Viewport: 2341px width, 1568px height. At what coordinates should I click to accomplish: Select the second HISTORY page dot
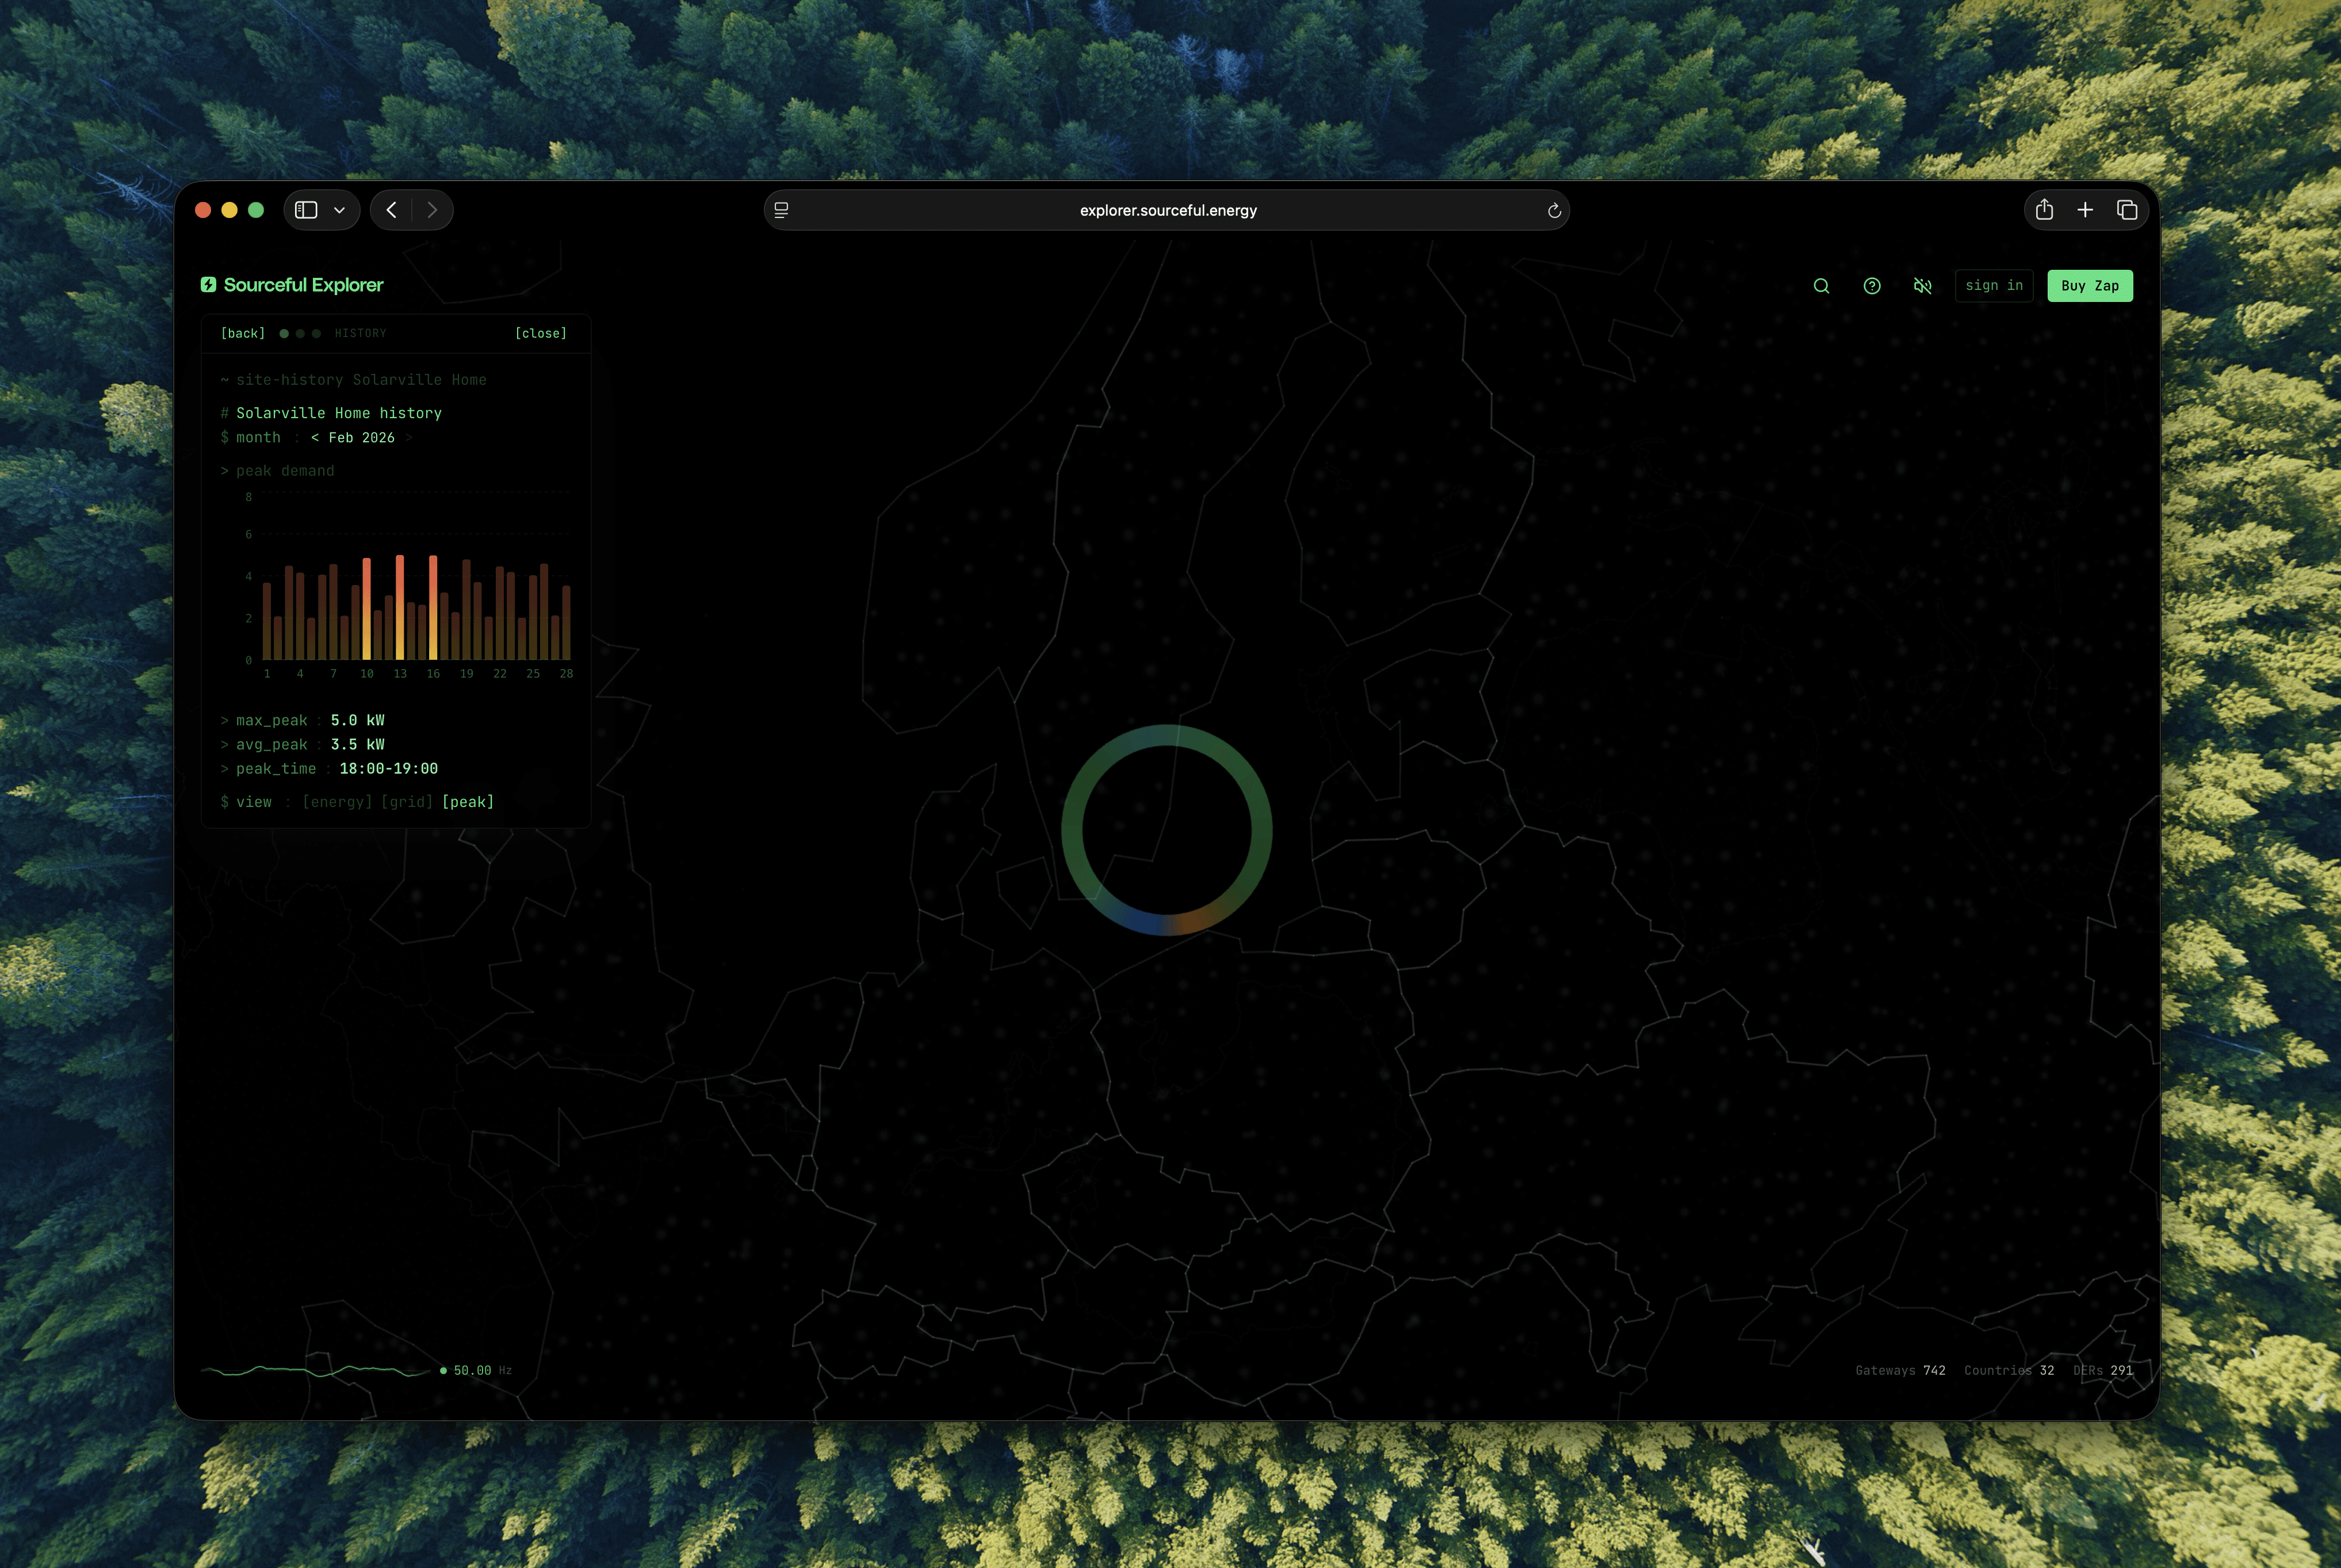300,333
